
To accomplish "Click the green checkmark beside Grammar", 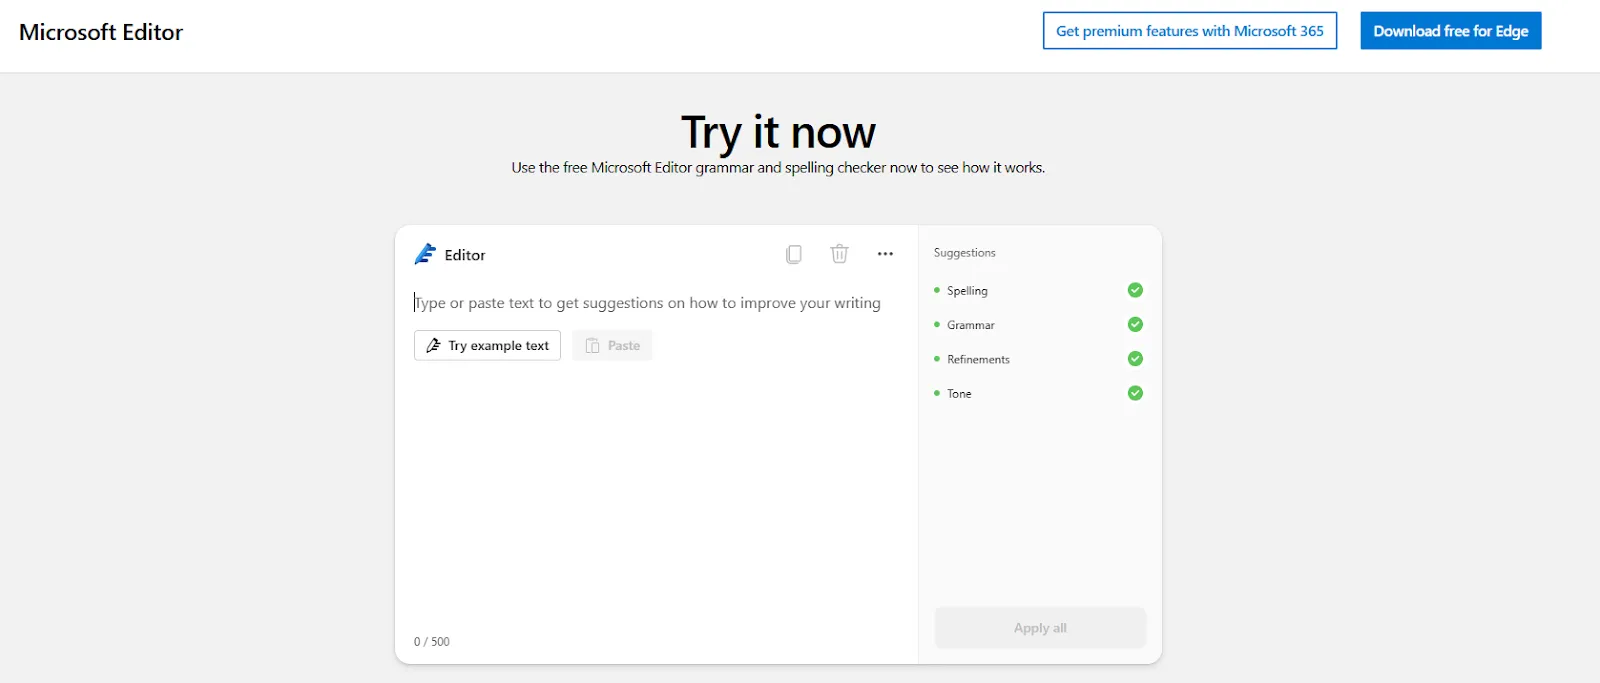I will point(1135,324).
